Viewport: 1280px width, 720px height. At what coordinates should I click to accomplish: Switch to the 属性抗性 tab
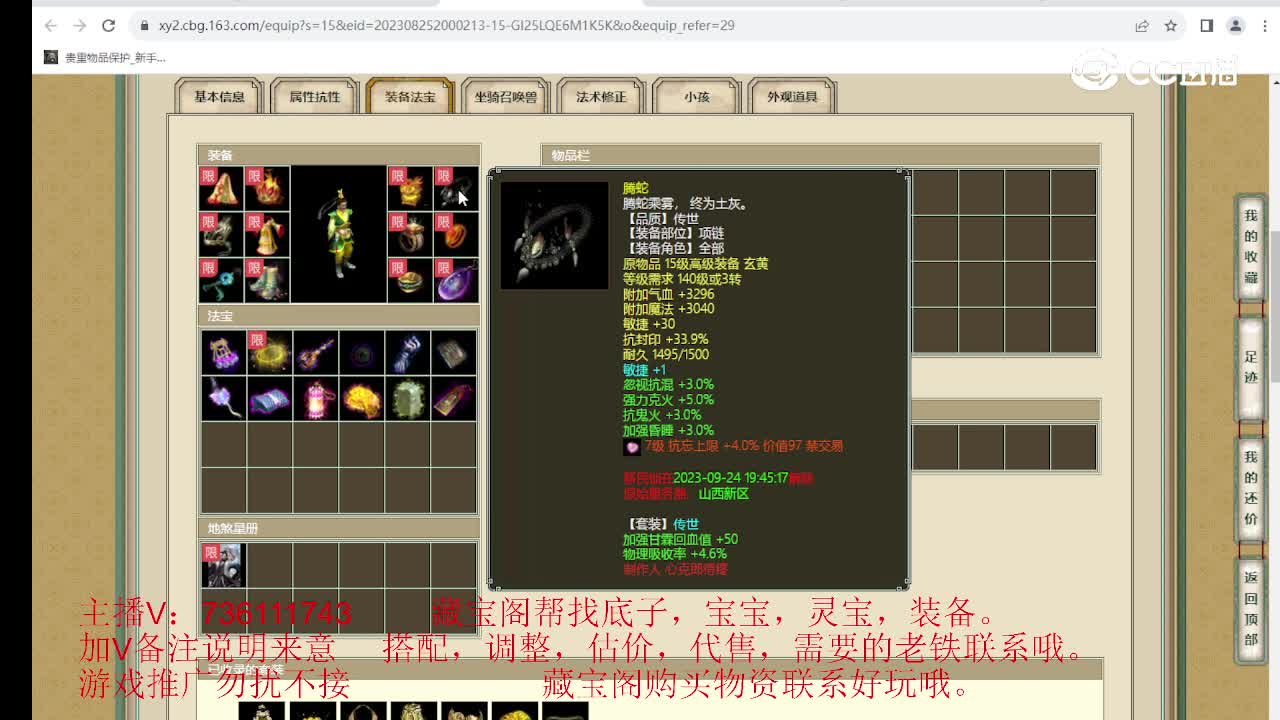[x=315, y=97]
